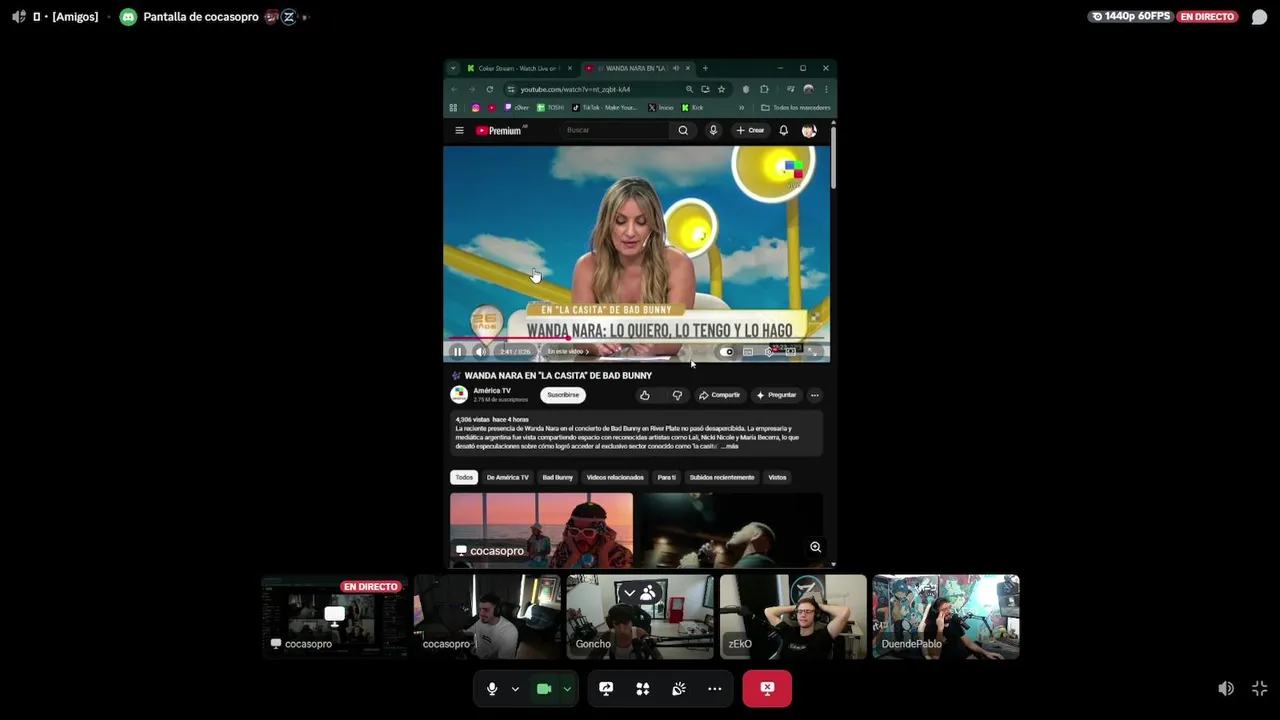The width and height of the screenshot is (1280, 720).
Task: Click the Preguntar button
Action: 777,395
